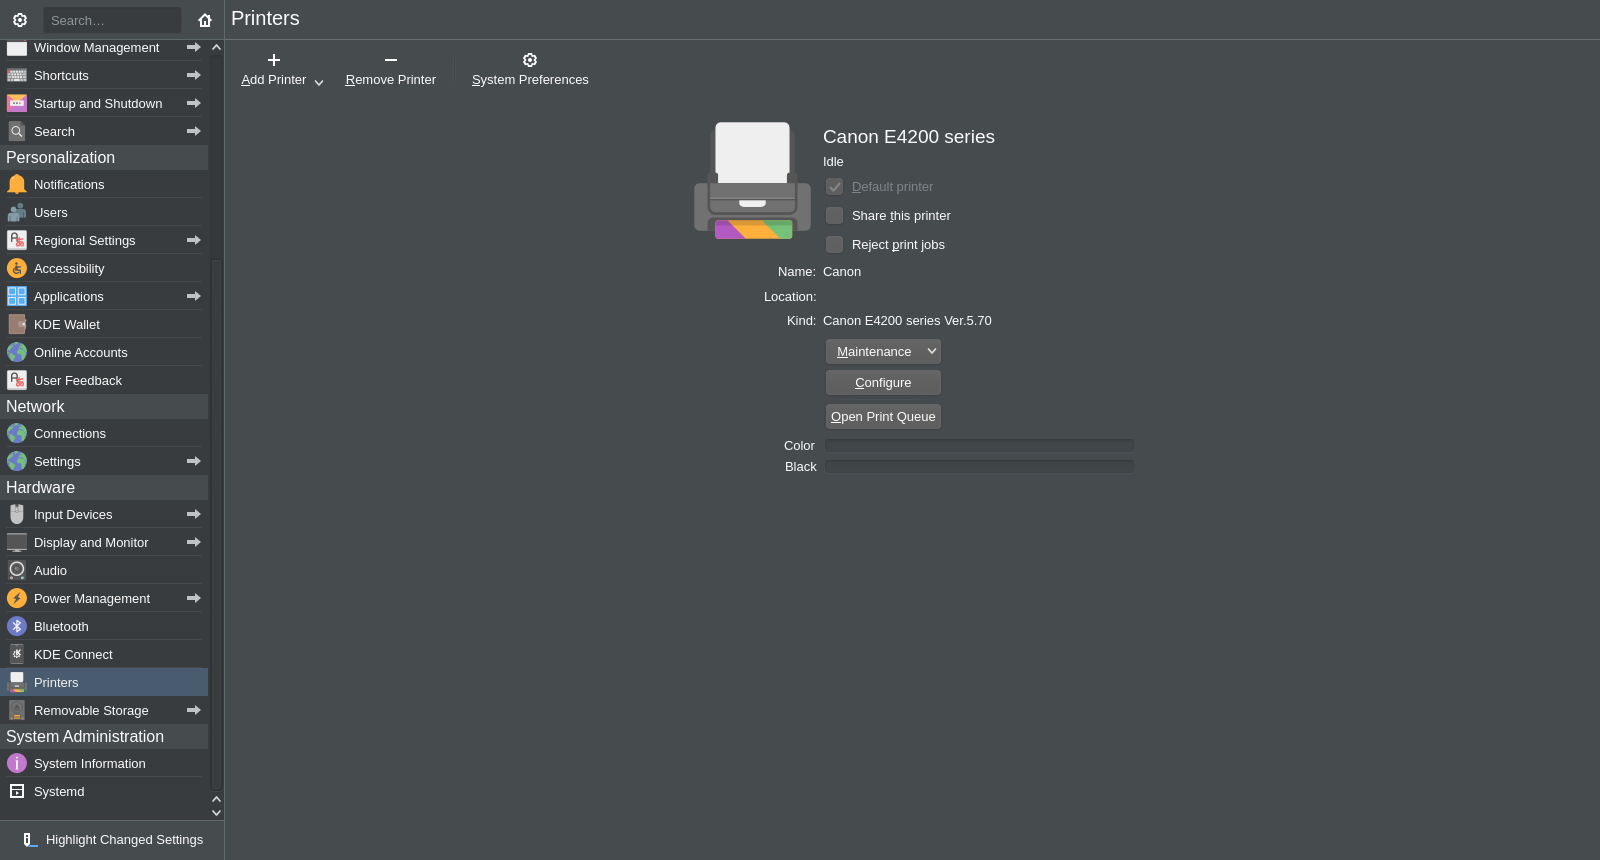Open System Preferences gear icon
This screenshot has height=860, width=1600.
[530, 60]
